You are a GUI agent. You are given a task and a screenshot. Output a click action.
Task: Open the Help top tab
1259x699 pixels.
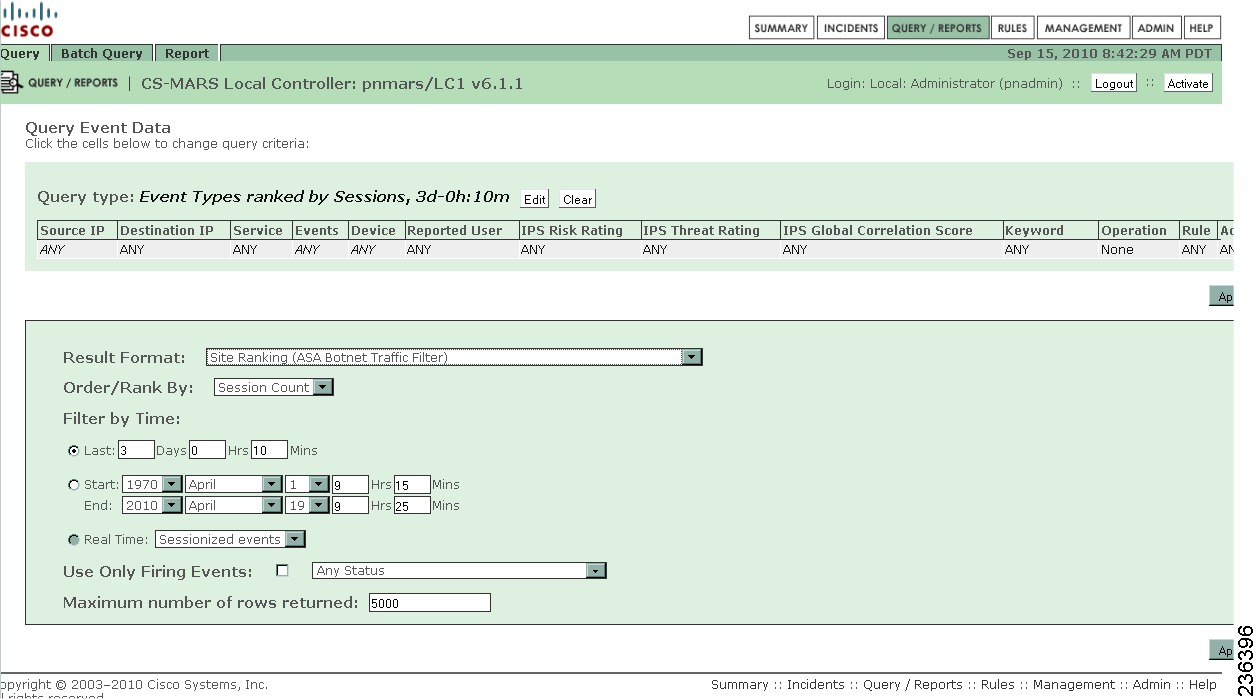click(1203, 28)
